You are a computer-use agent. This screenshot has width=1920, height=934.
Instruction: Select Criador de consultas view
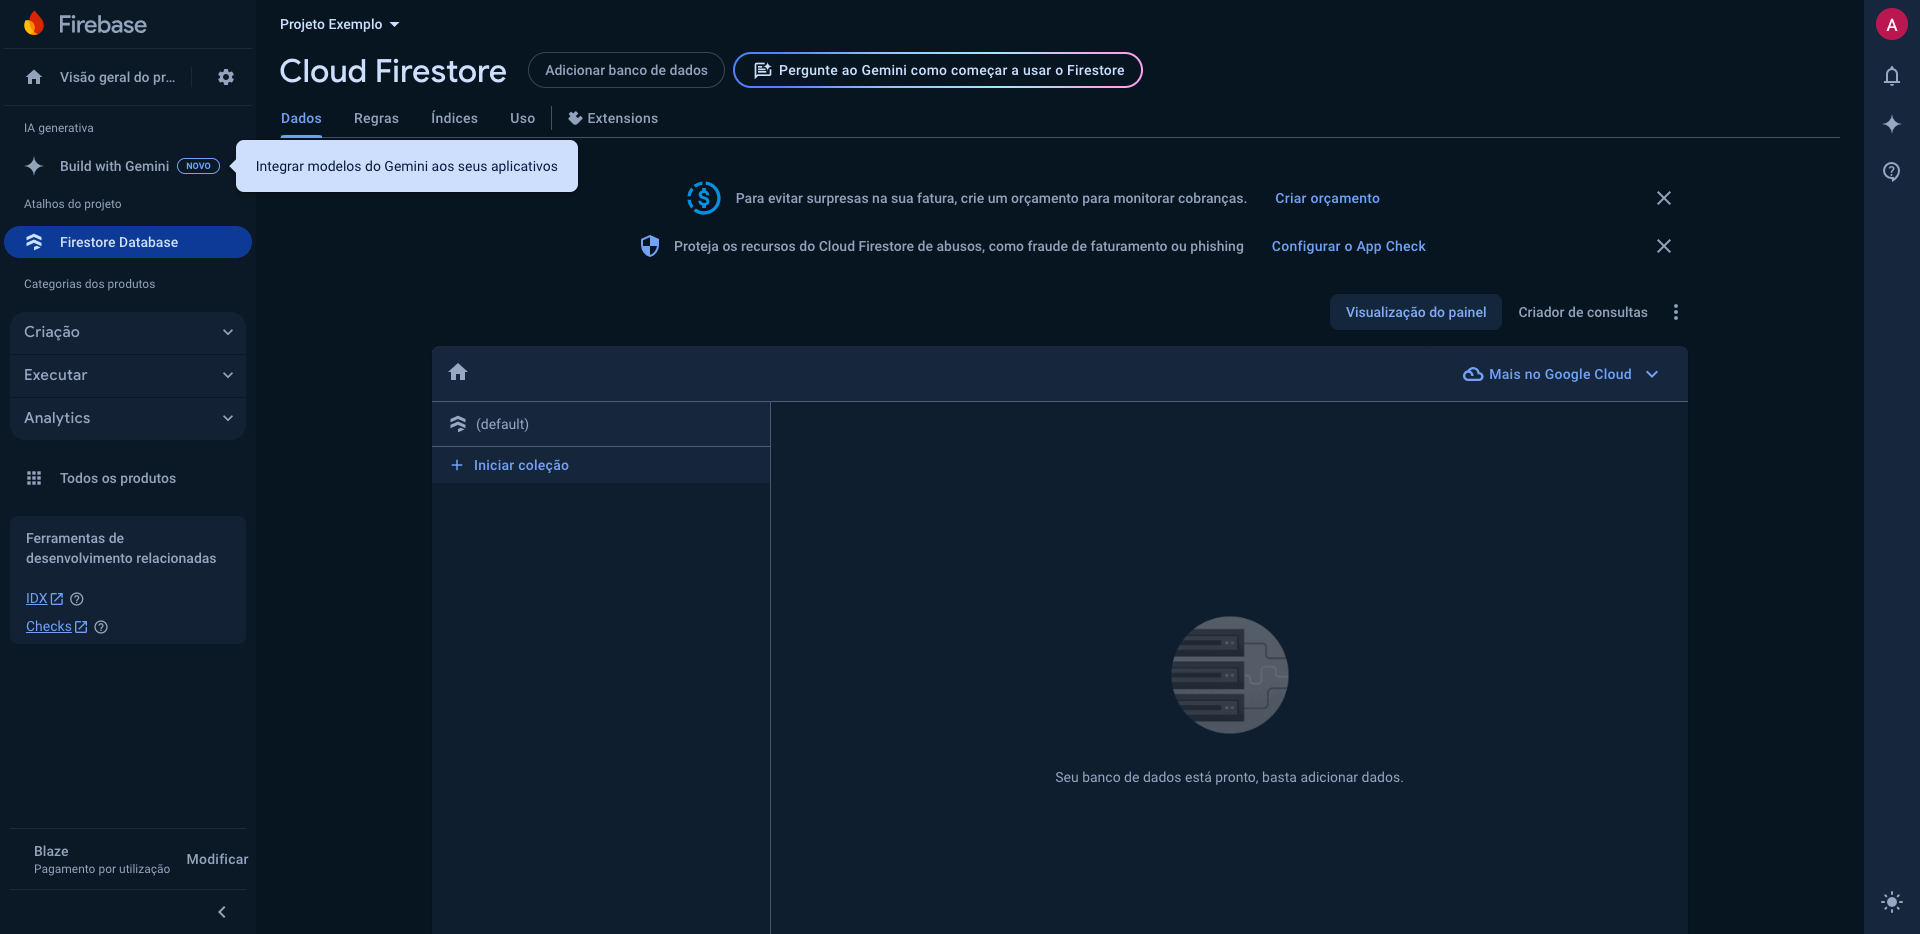1583,312
